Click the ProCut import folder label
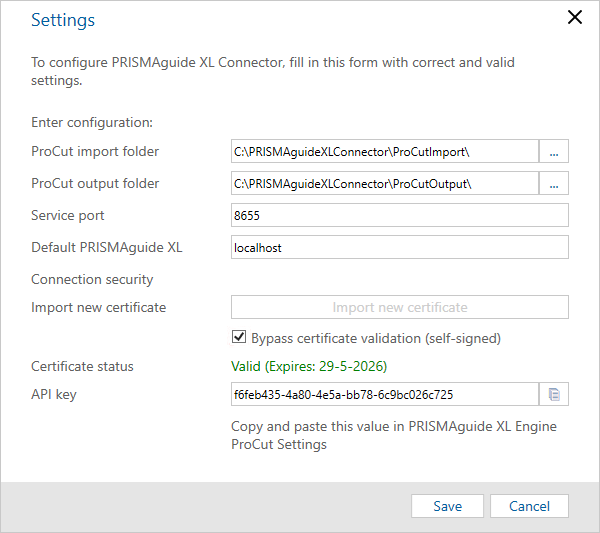 [x=95, y=152]
